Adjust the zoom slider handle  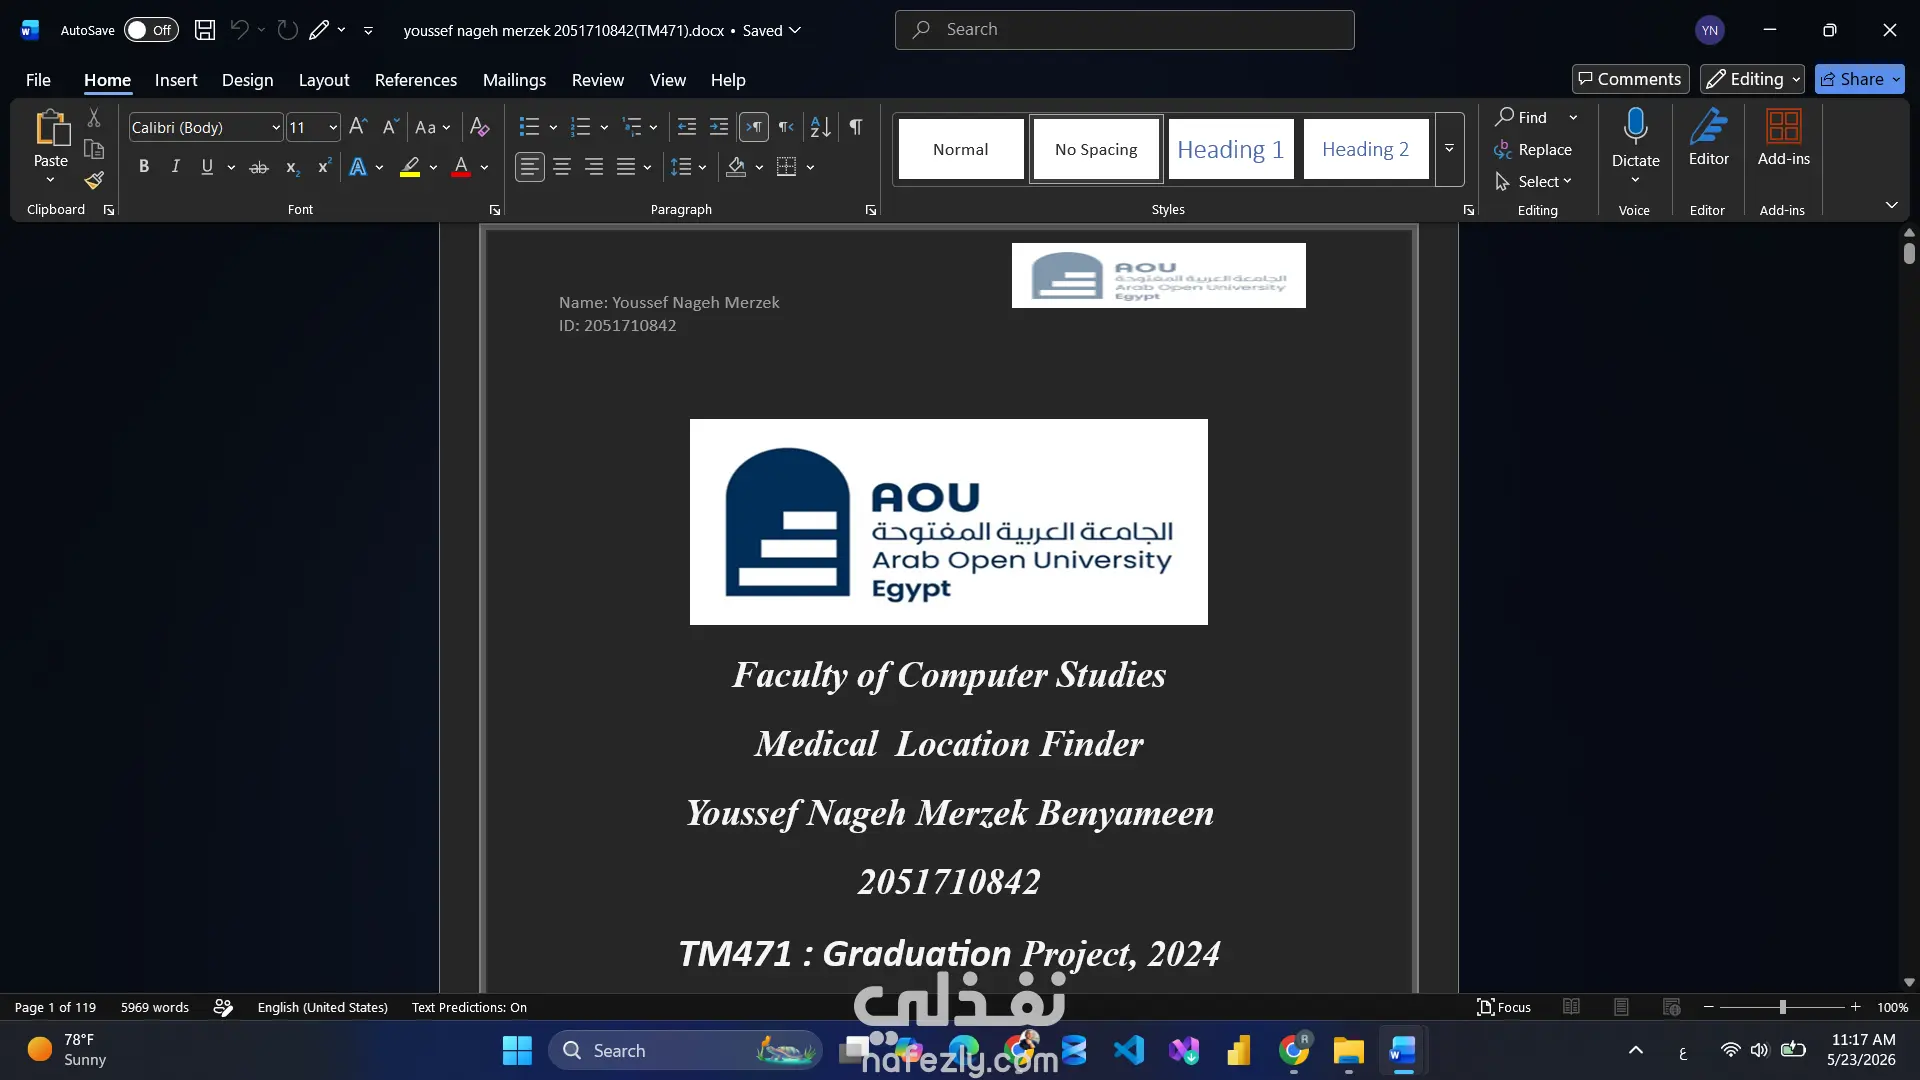1782,1007
